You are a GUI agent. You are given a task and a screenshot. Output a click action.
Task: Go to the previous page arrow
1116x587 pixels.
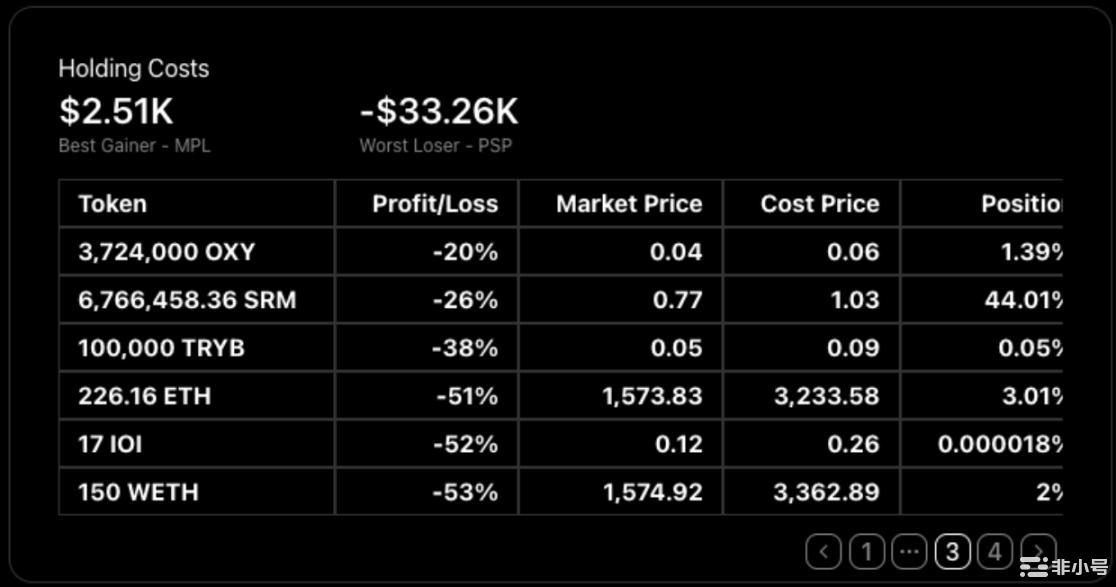(823, 551)
